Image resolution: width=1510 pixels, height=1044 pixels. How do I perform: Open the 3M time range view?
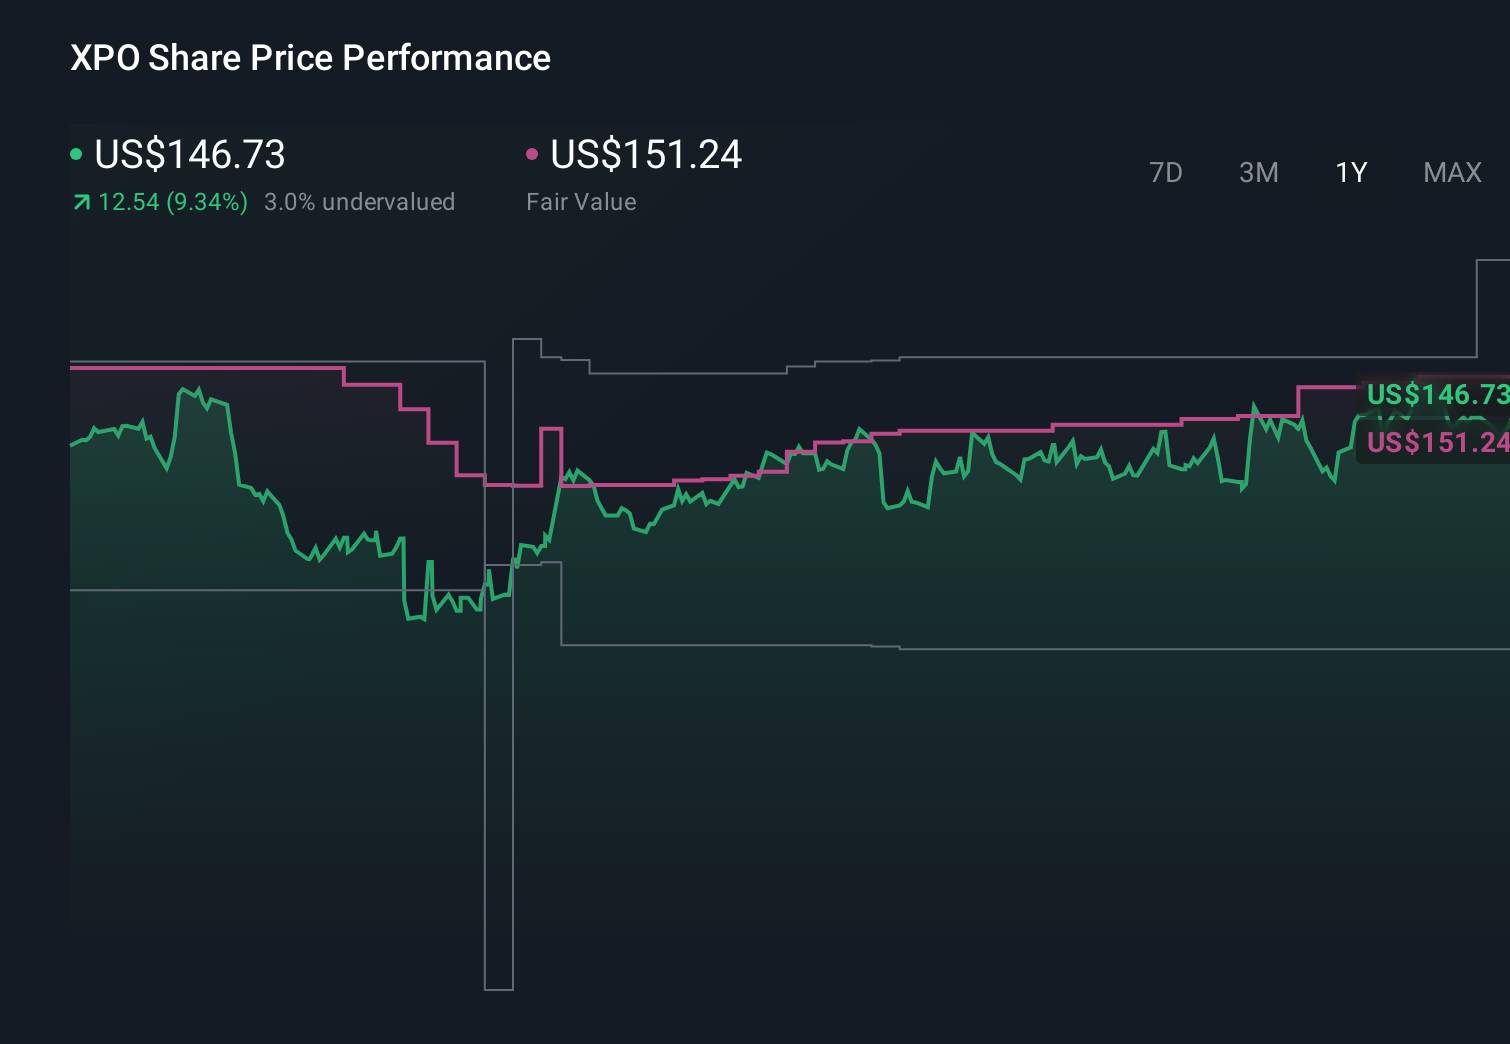(x=1258, y=172)
